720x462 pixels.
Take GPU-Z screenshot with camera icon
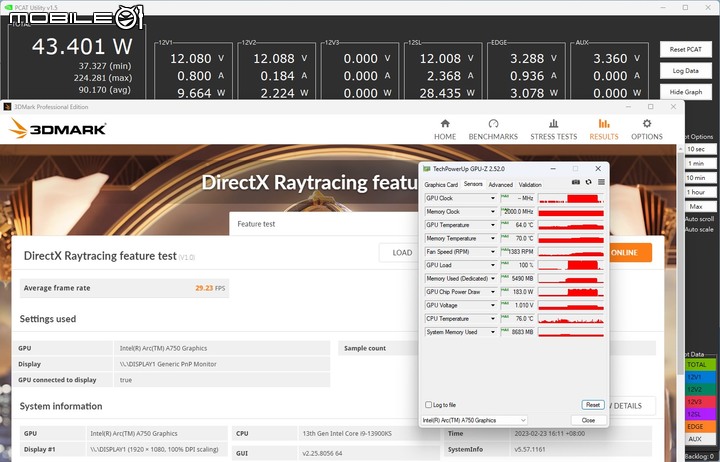(x=575, y=182)
